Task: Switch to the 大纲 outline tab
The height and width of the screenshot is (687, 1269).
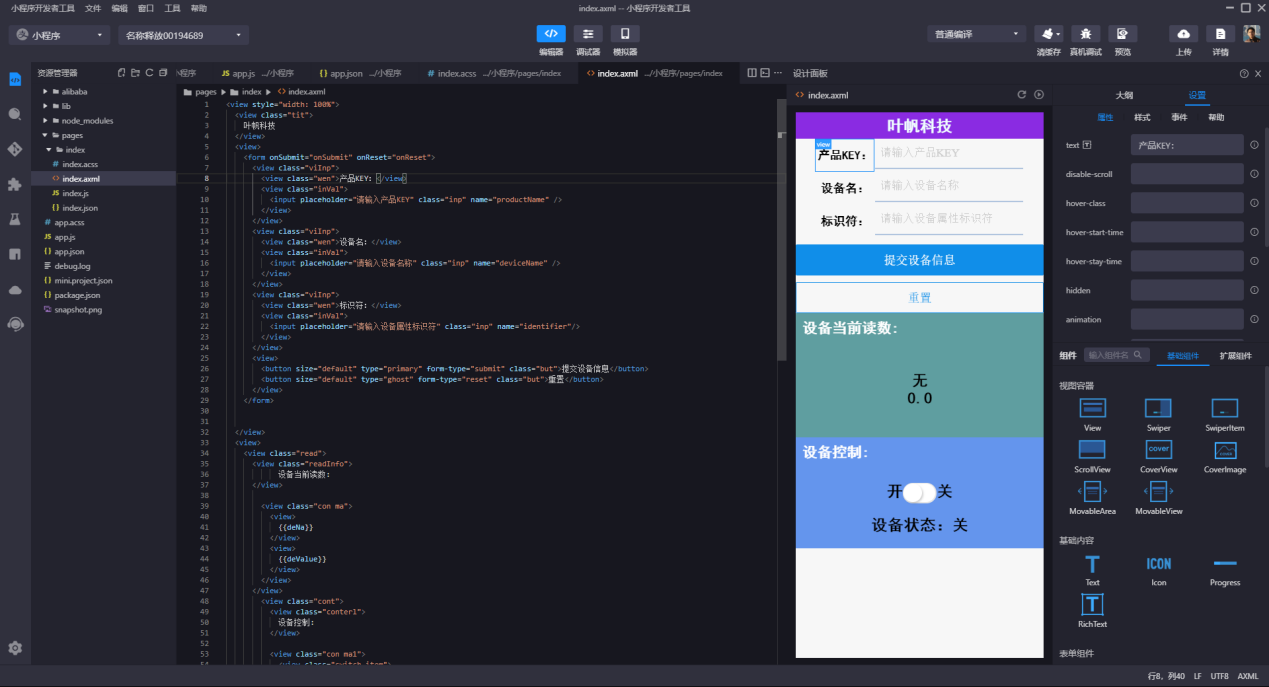Action: (1124, 96)
